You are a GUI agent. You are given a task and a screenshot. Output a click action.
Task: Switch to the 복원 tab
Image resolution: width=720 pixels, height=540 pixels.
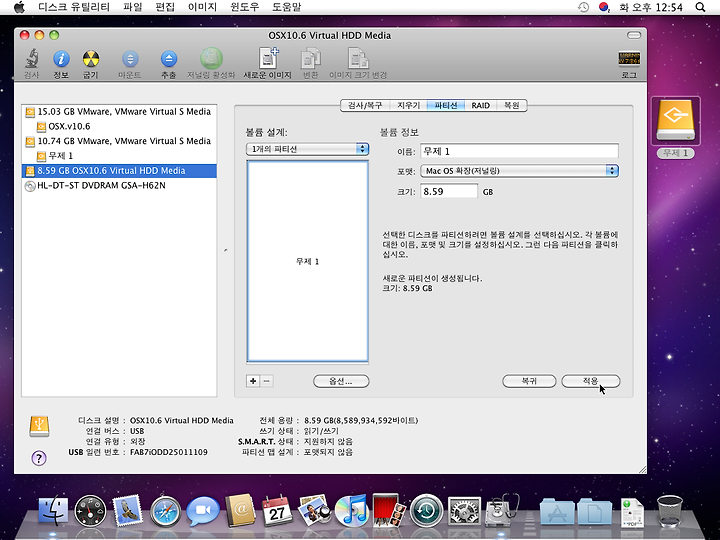click(x=512, y=106)
